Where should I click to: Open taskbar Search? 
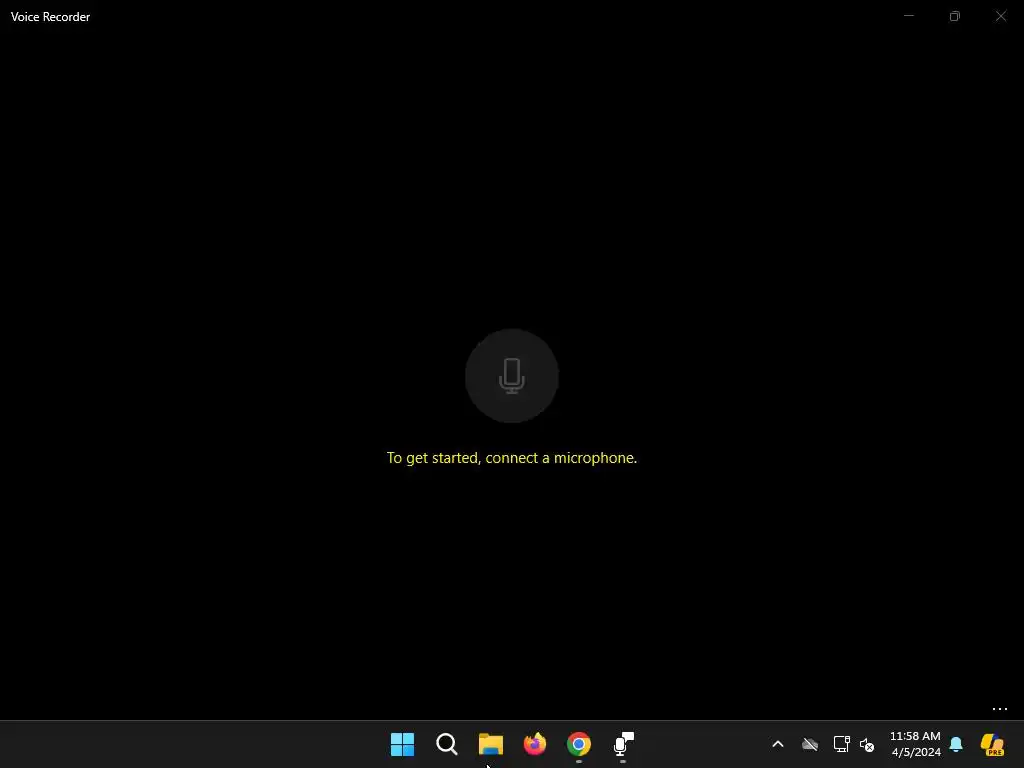click(447, 744)
